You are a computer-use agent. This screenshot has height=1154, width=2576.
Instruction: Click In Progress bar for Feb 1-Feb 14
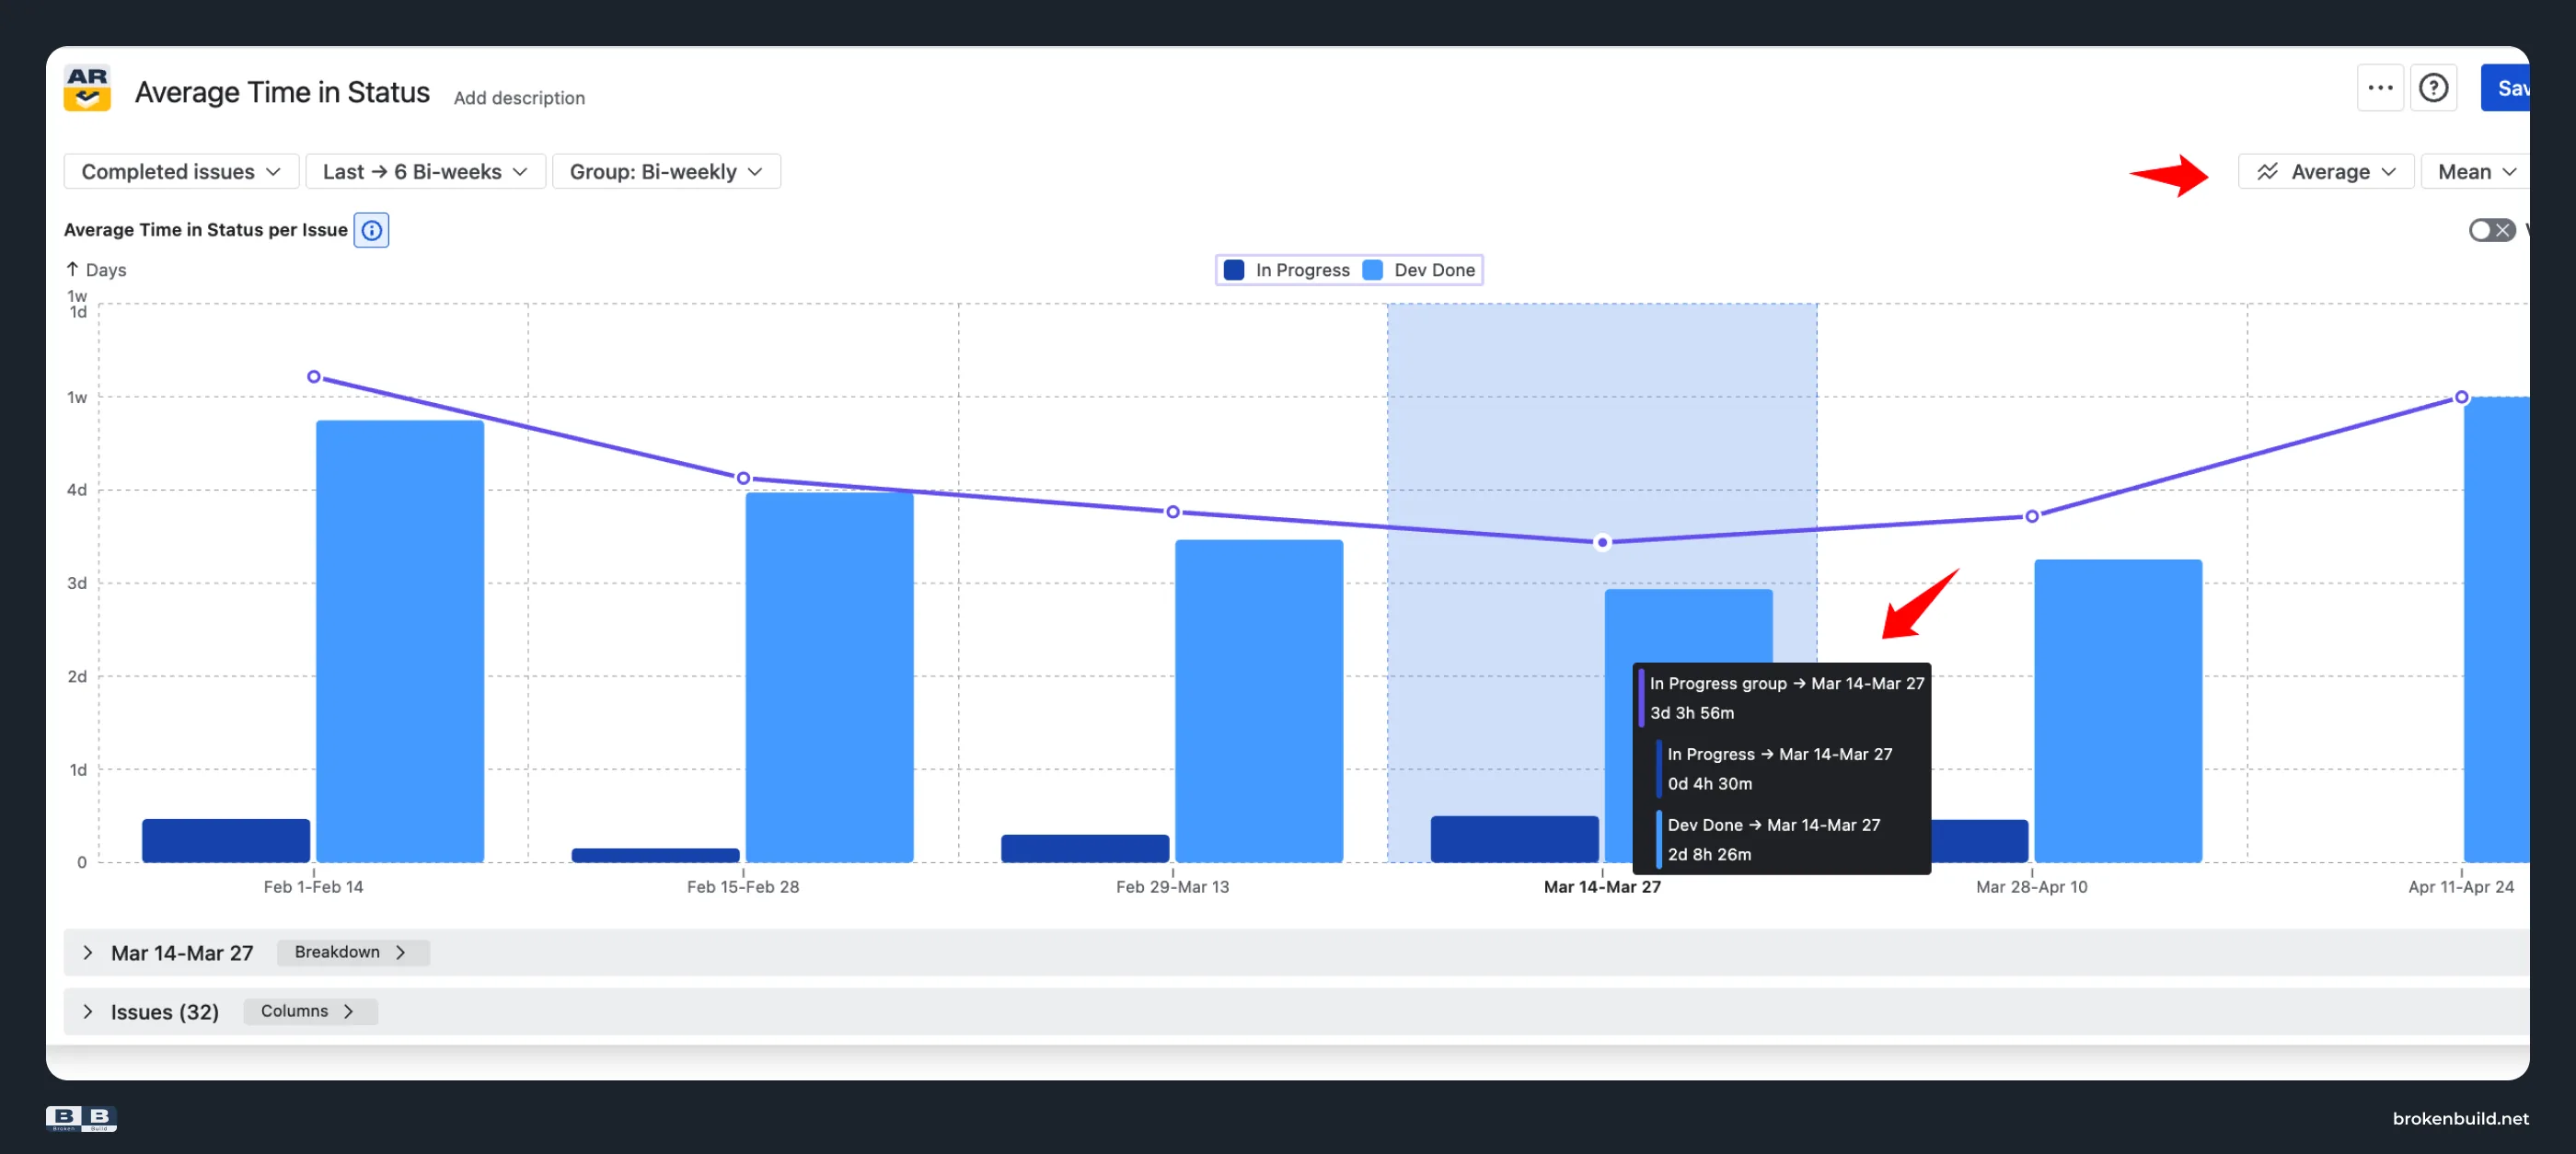(226, 841)
